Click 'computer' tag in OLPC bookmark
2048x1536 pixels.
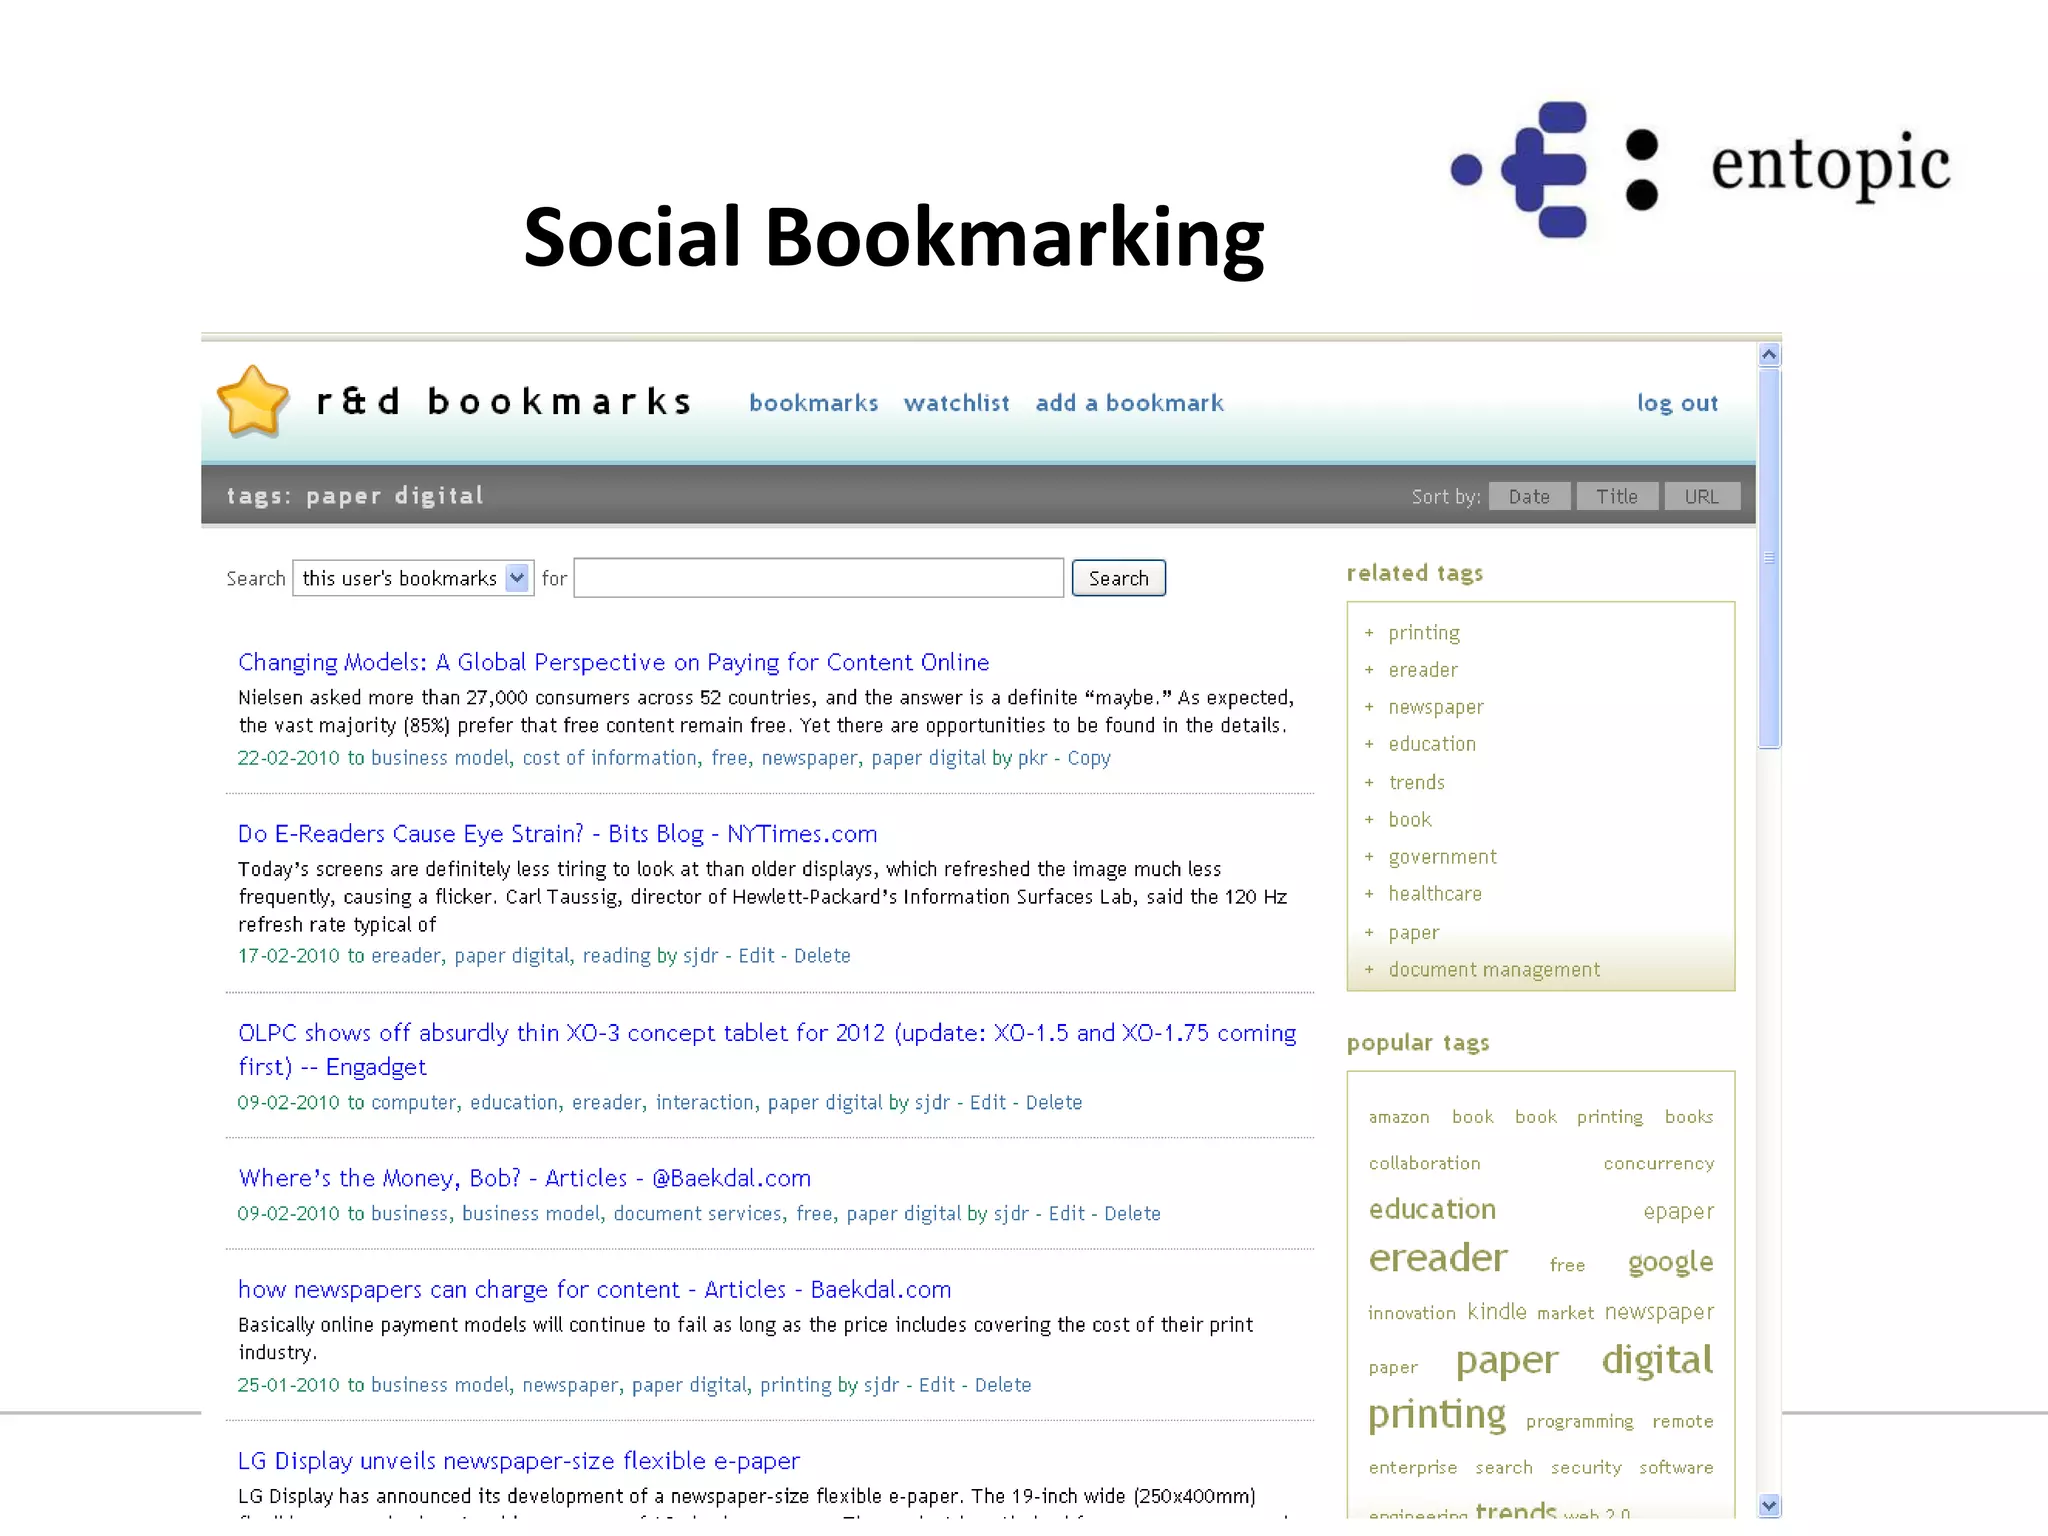414,1103
